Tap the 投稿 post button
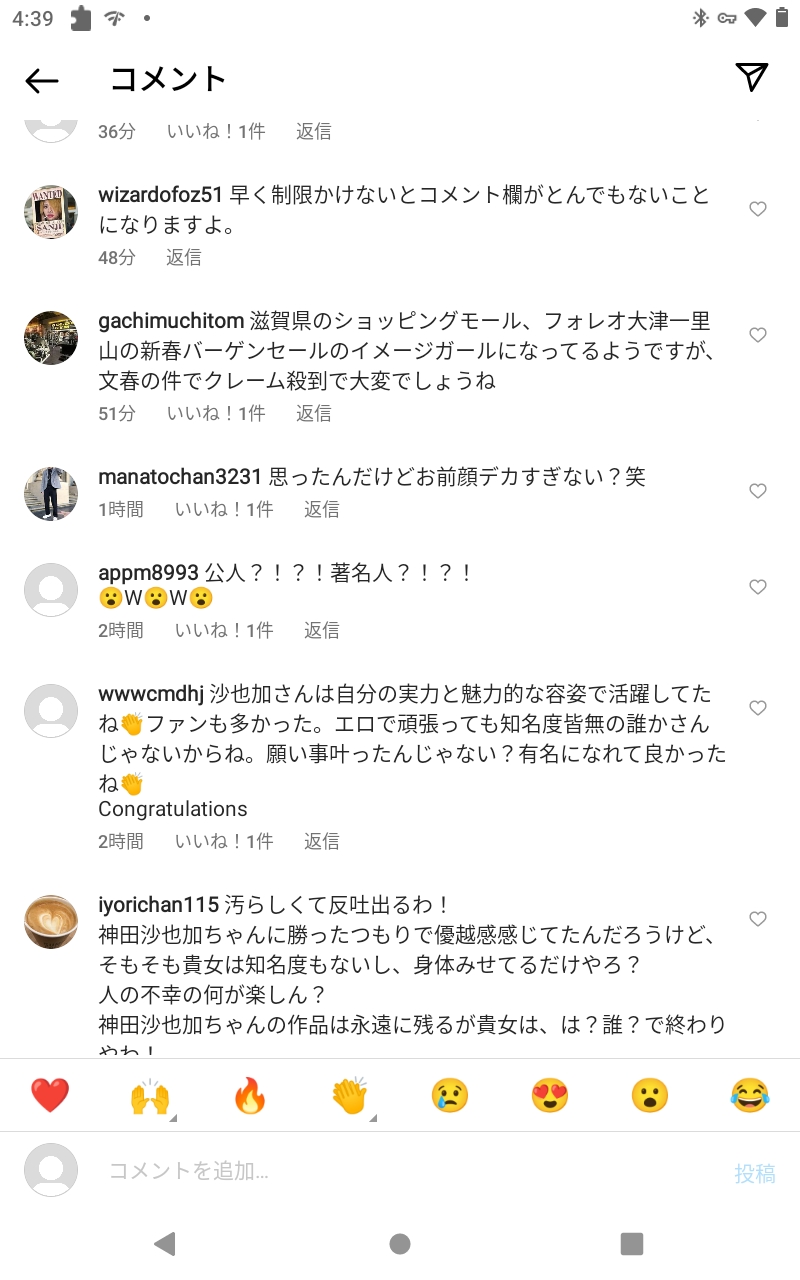The height and width of the screenshot is (1280, 800). [755, 1173]
